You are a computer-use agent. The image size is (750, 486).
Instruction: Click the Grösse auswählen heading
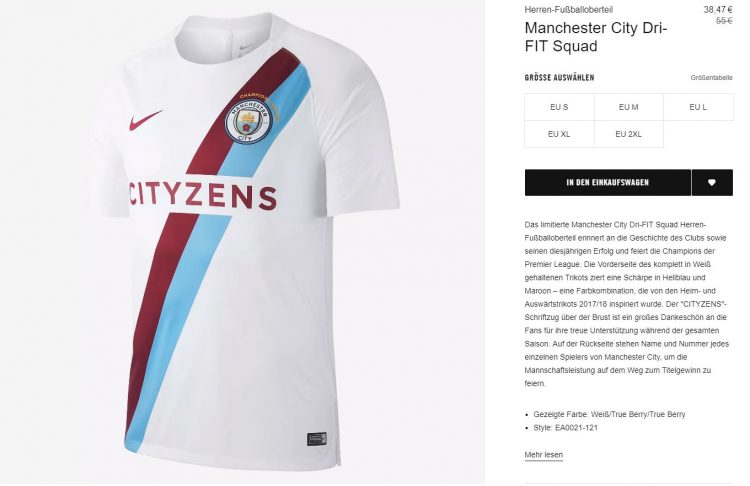pos(559,77)
